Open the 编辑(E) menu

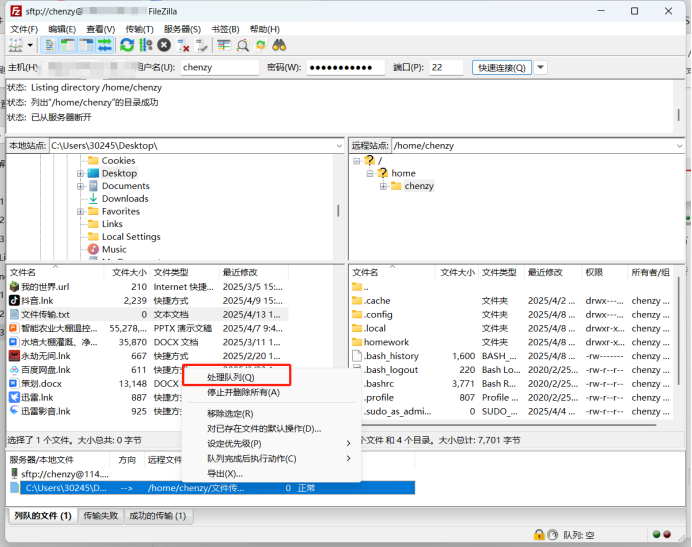click(62, 29)
